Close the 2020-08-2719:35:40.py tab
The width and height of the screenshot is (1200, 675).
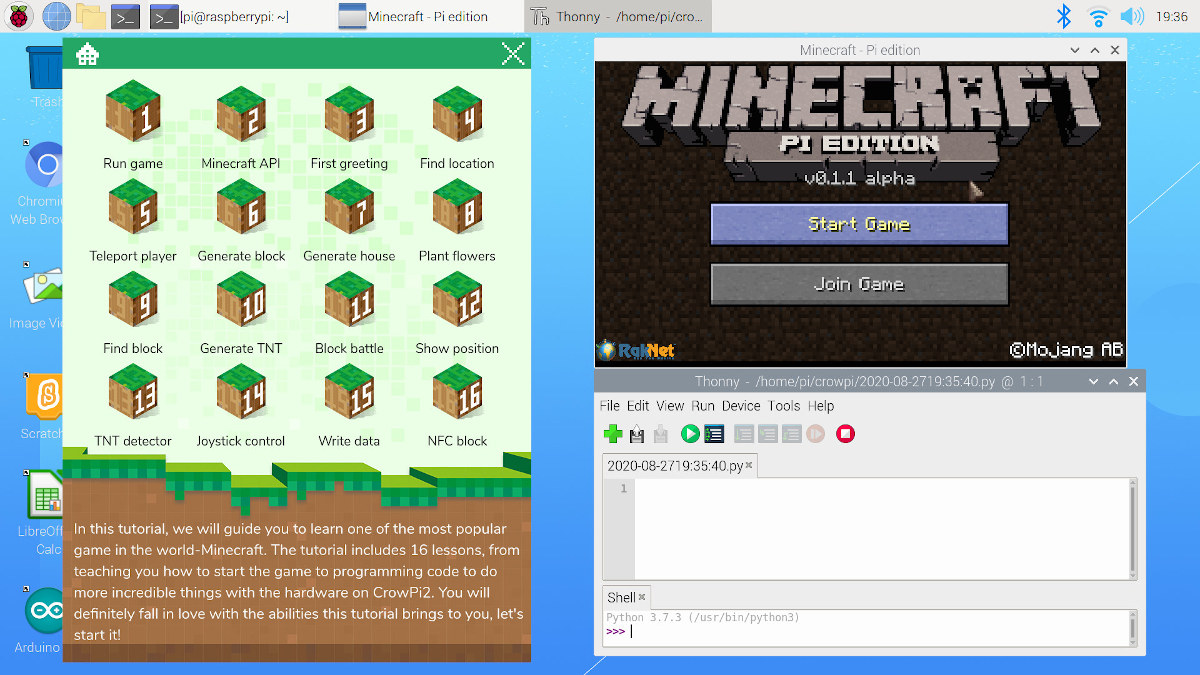(750, 465)
